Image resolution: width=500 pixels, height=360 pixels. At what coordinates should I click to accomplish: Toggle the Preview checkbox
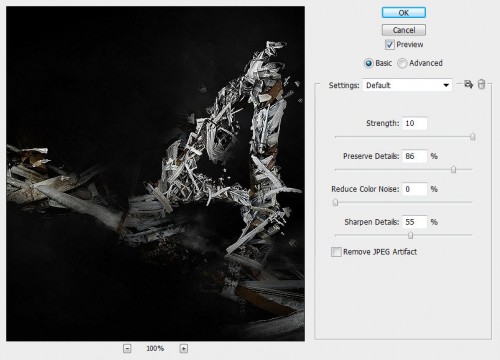(x=390, y=45)
